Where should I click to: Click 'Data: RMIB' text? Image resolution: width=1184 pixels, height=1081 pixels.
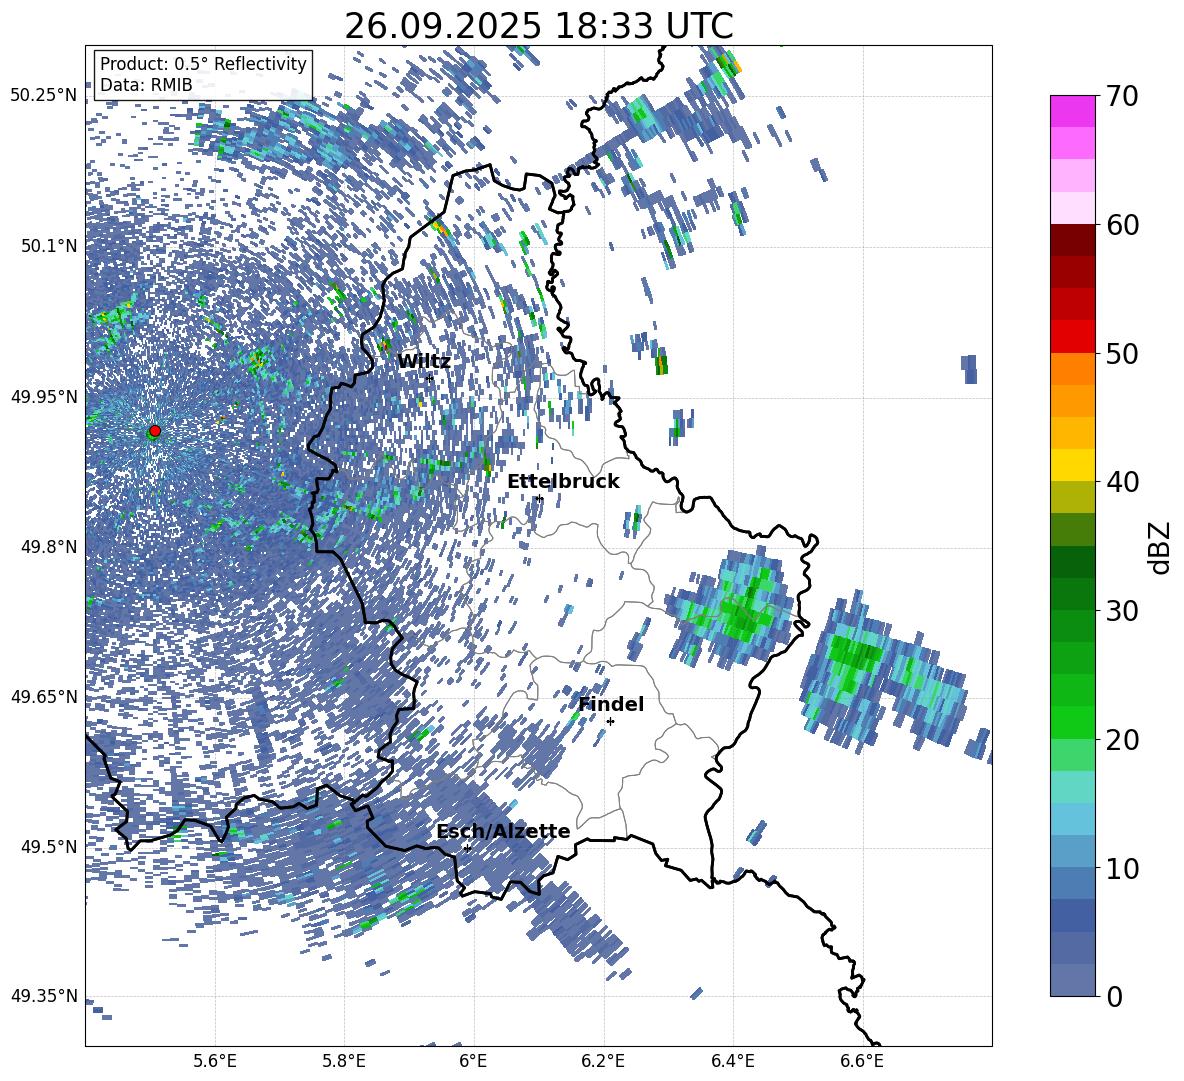click(146, 85)
